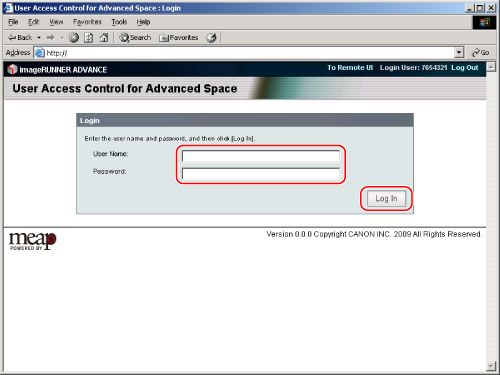
Task: Click the Log In button
Action: 386,199
